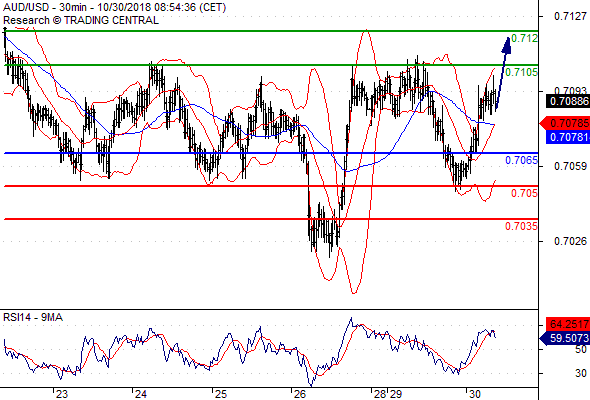Click the 0.7026 price axis label
This screenshot has width=590, height=400.
570,241
